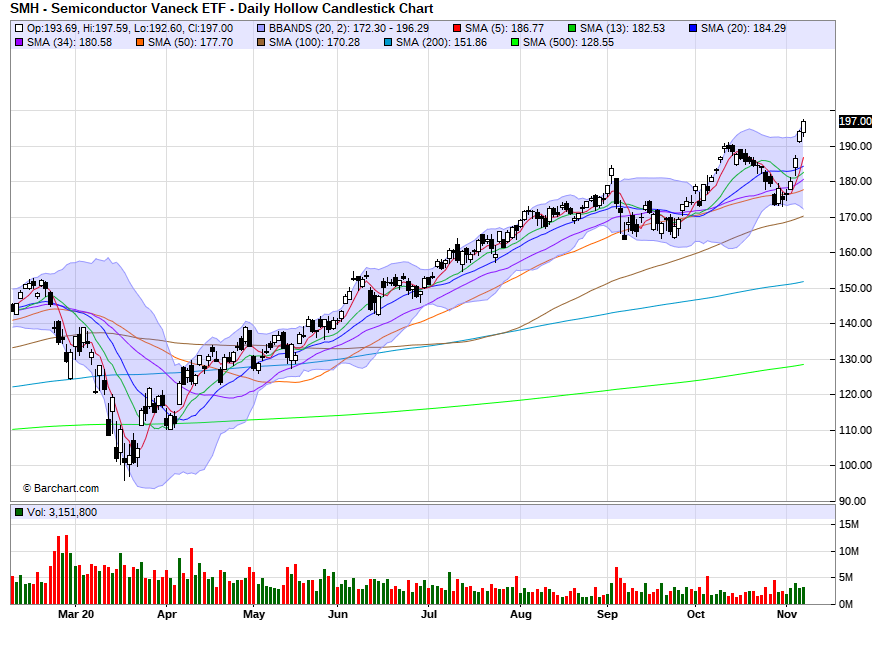Click the Vol: 3,151,800 label
This screenshot has height=645, width=877.
(x=62, y=512)
